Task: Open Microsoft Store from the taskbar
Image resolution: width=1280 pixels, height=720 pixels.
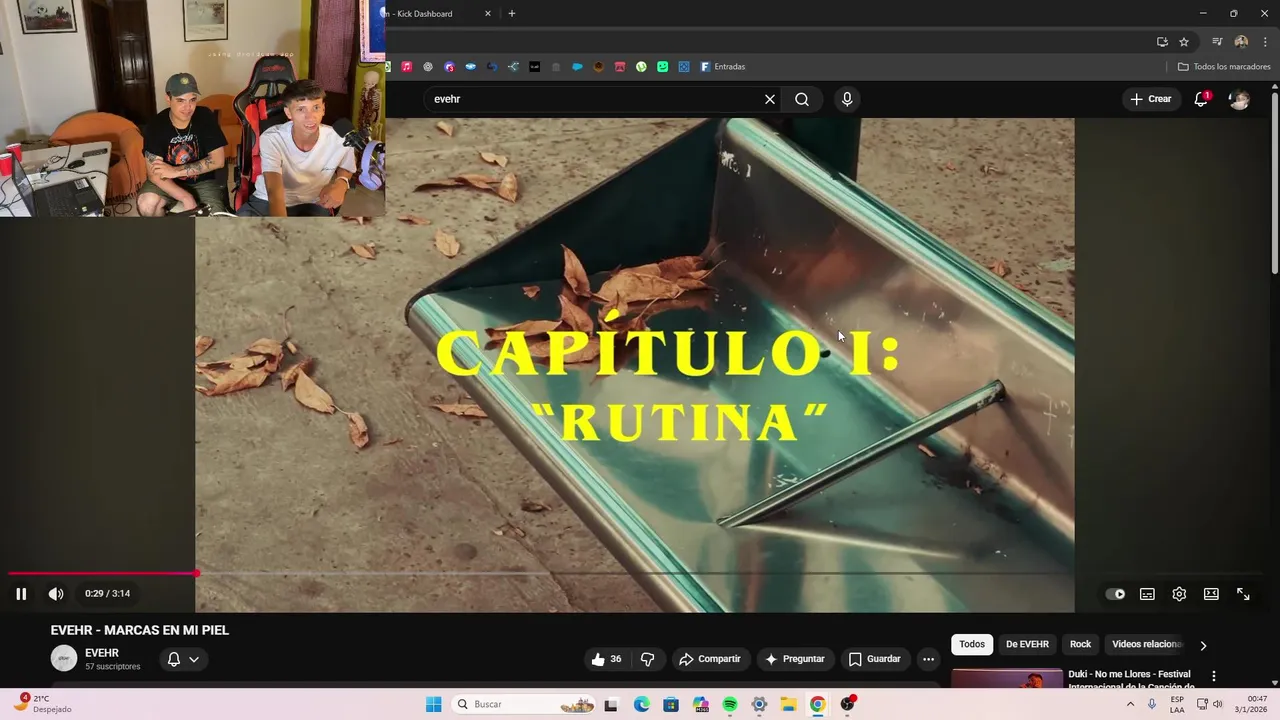Action: 670,704
